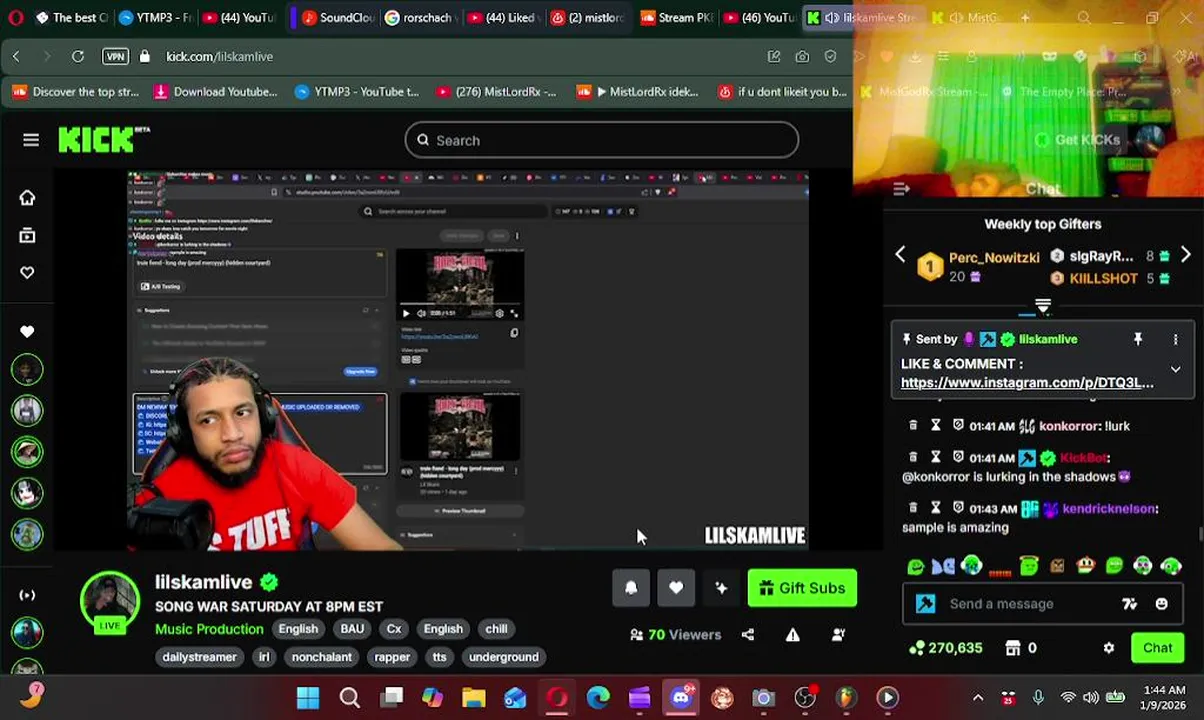Open the shield privacy icon in address bar
The height and width of the screenshot is (720, 1204).
pos(830,57)
